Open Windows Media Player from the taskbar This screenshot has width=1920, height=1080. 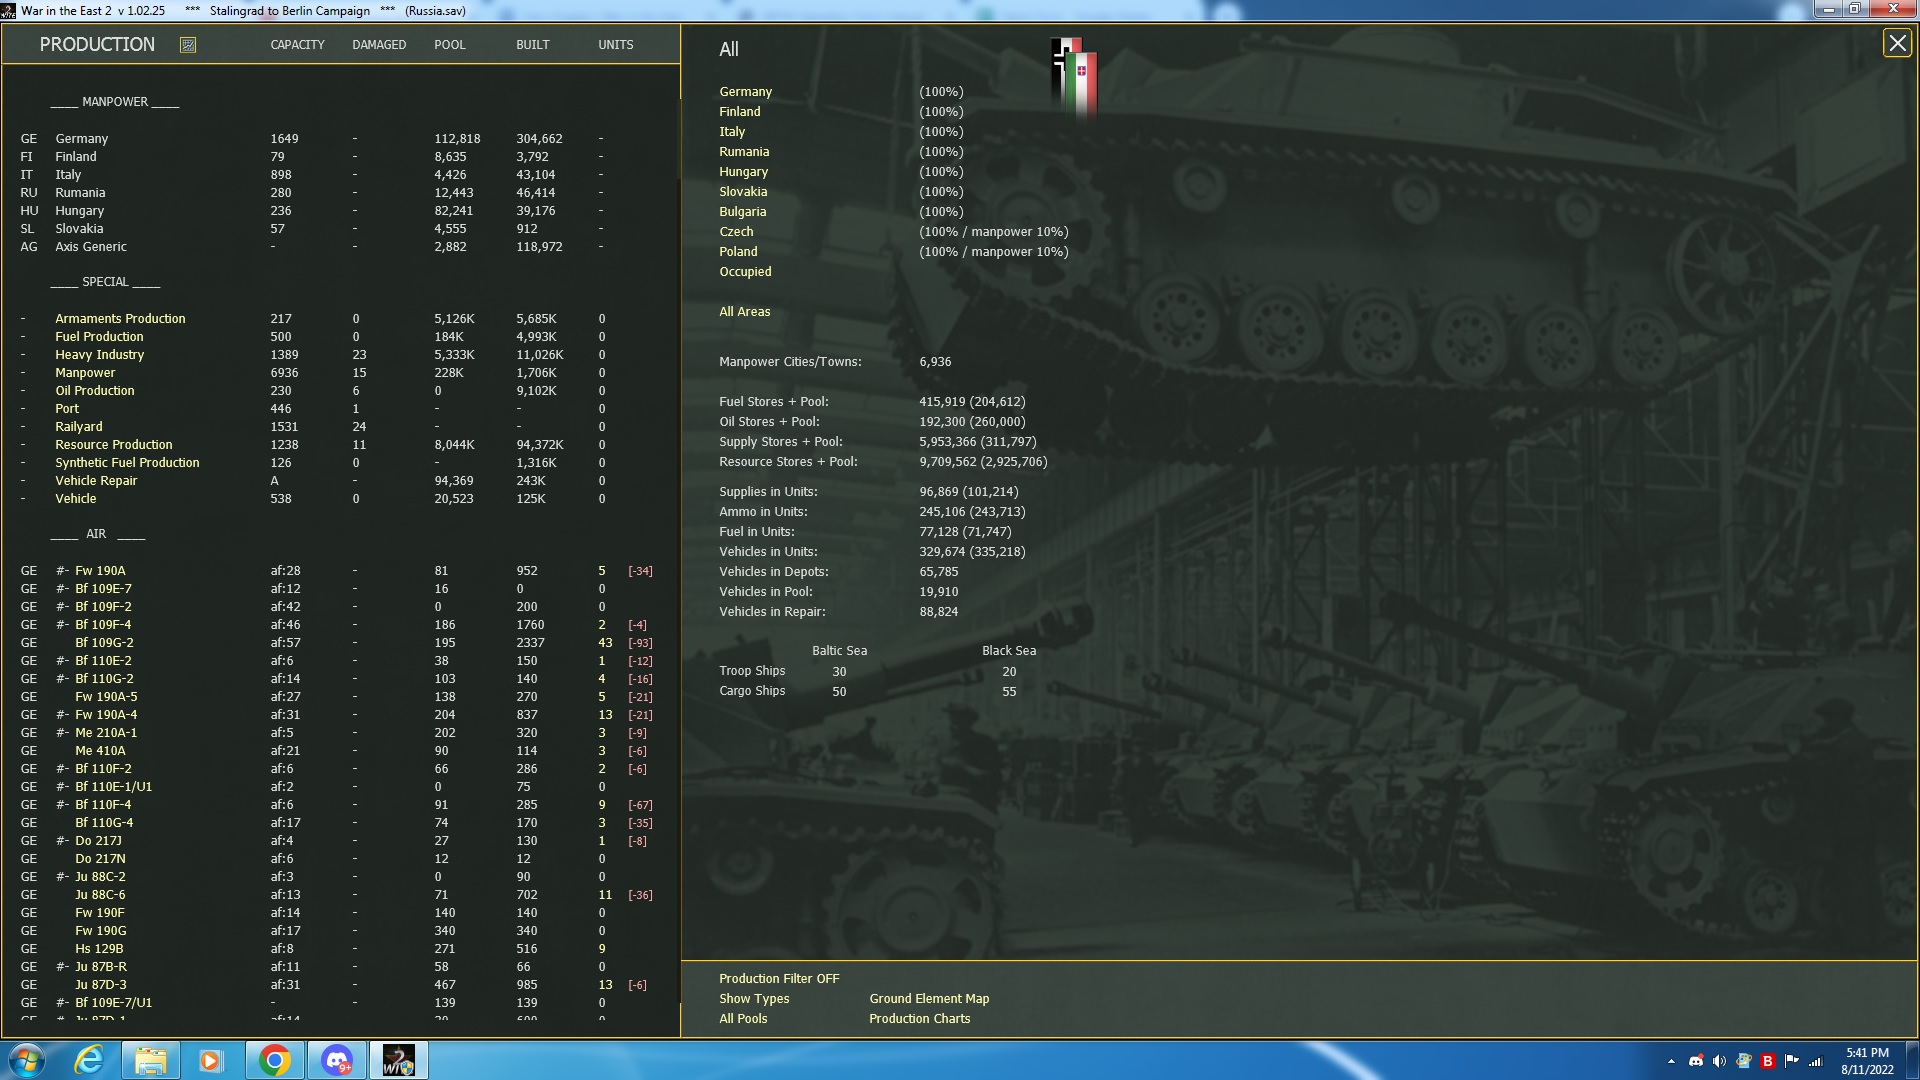[x=212, y=1059]
